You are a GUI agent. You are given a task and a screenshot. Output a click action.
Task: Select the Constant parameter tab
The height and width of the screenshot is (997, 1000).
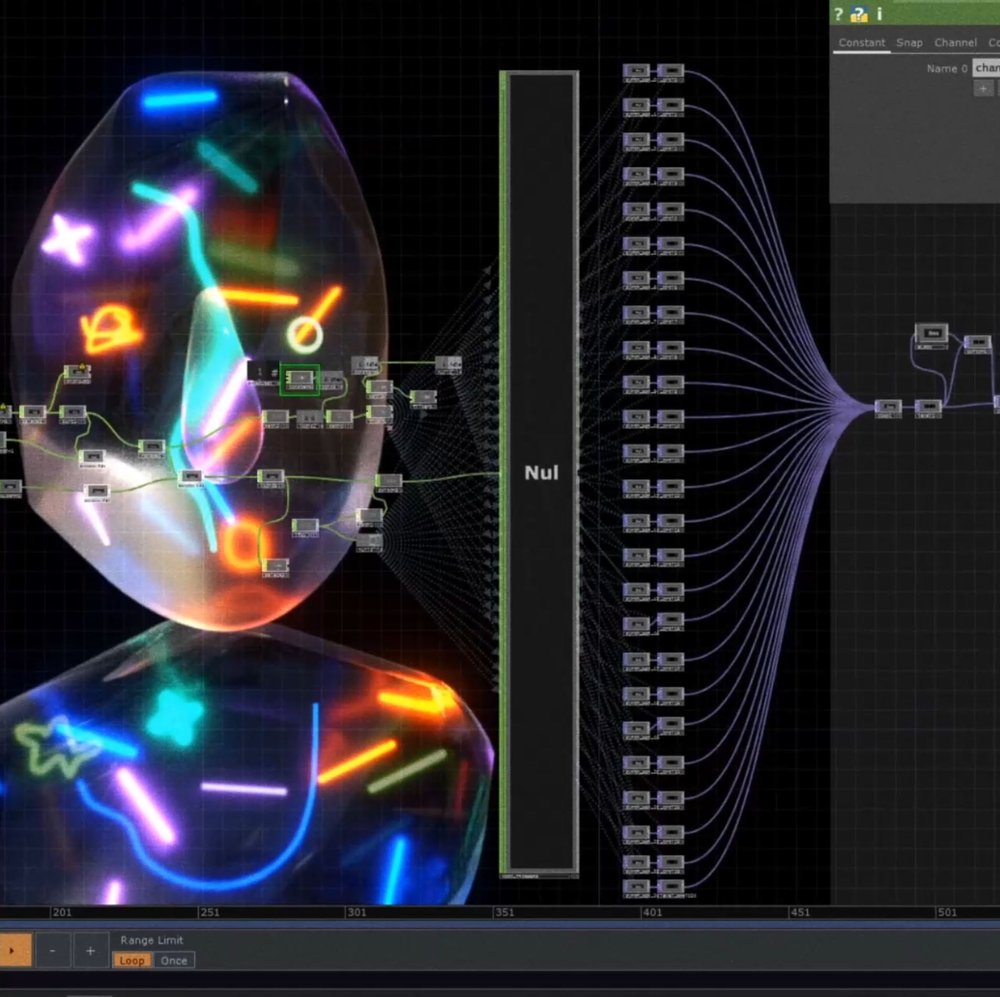click(x=861, y=43)
